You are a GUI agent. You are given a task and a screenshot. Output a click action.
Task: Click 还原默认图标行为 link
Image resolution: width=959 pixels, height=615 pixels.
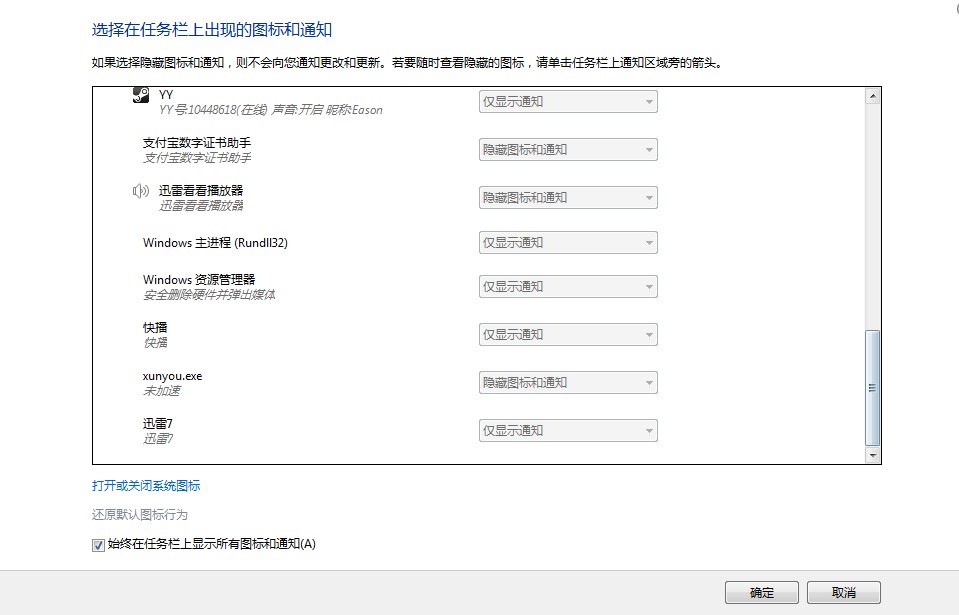(140, 515)
